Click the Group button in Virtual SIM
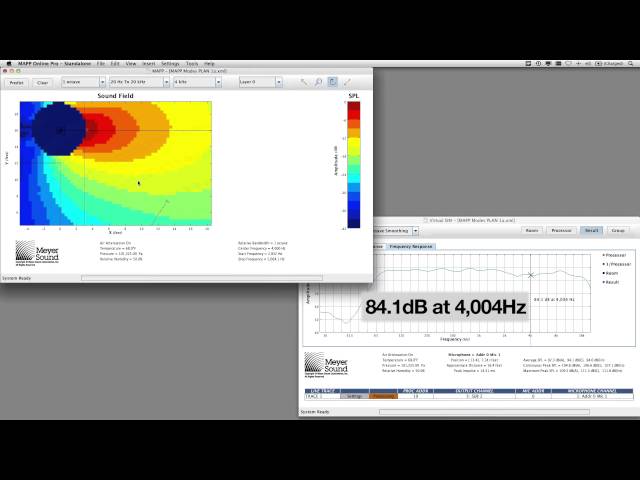Screen dimensions: 640x480 click(618, 231)
